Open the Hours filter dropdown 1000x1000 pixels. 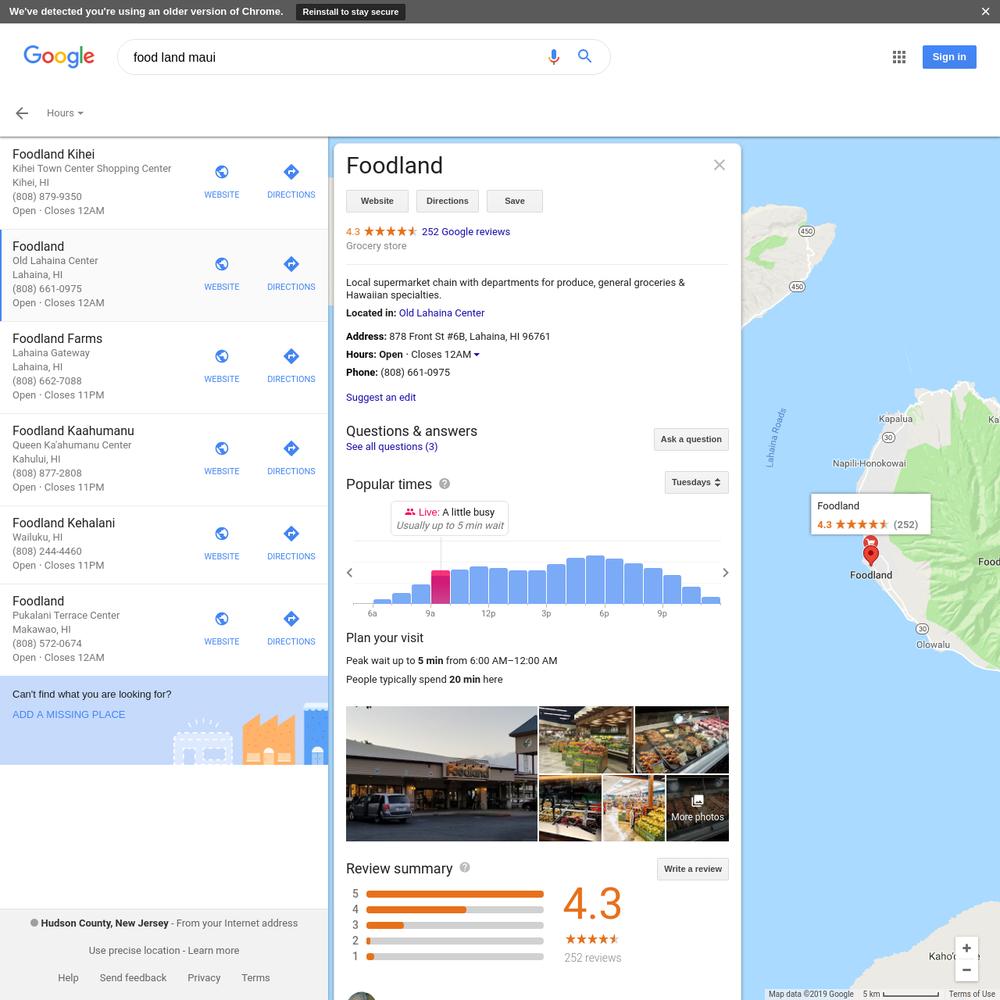[x=64, y=113]
